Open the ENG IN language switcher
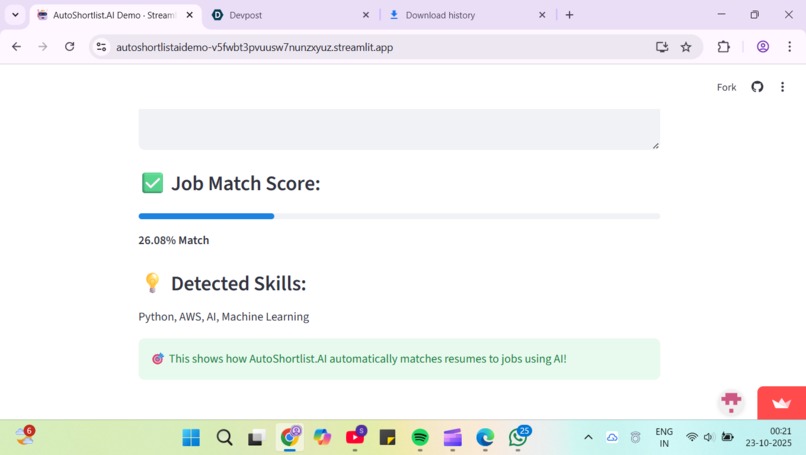Viewport: 806px width, 455px height. (x=664, y=438)
